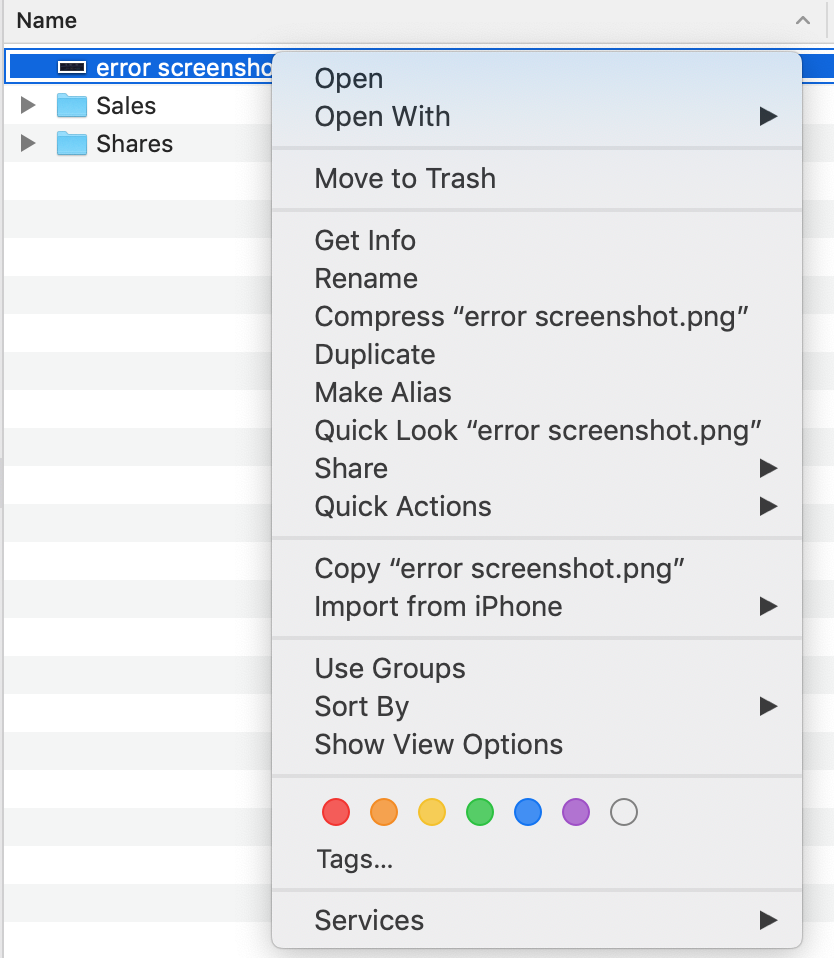The width and height of the screenshot is (834, 958).
Task: Choose Get Info
Action: tap(536, 240)
